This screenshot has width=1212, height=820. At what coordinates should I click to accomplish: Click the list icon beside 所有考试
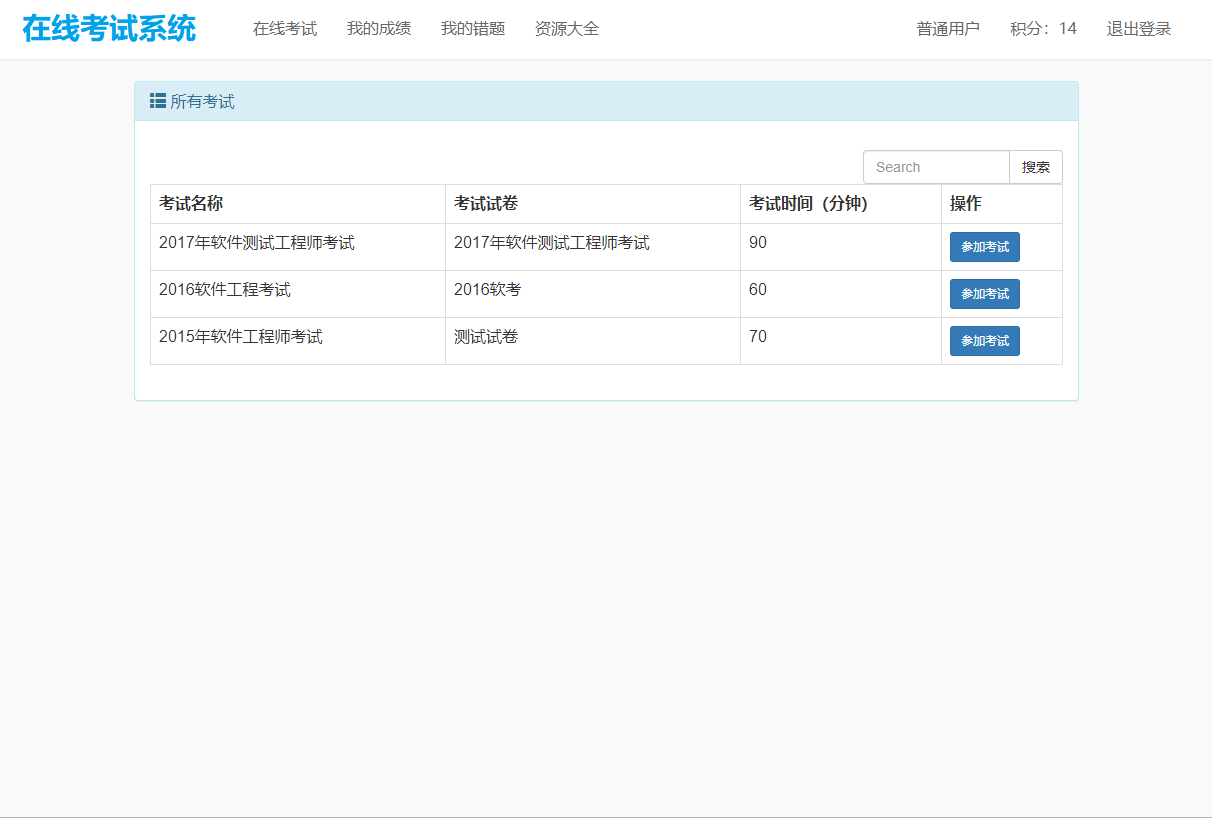(158, 101)
